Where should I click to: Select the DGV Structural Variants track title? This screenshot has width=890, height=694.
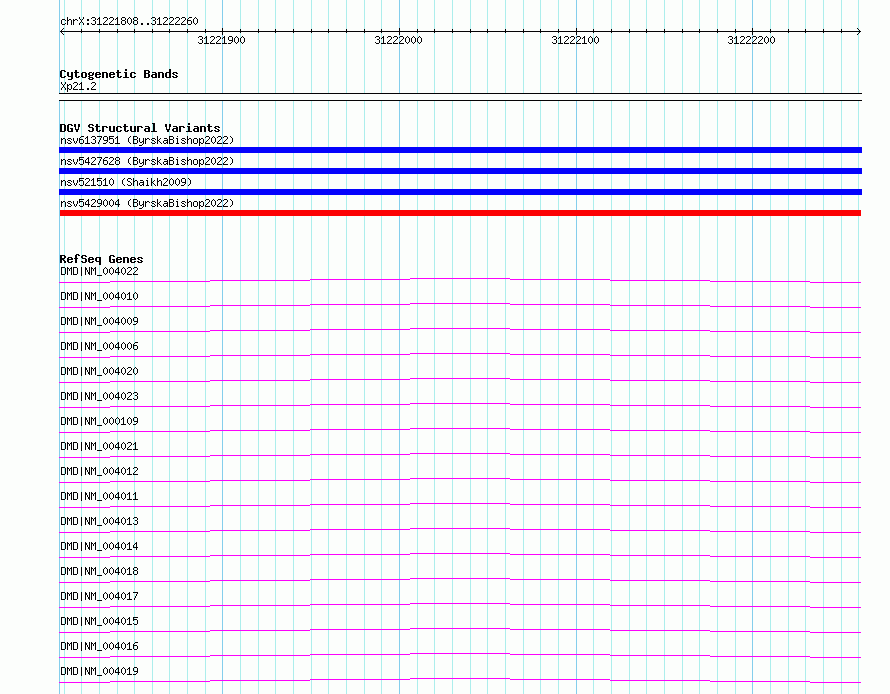140,128
